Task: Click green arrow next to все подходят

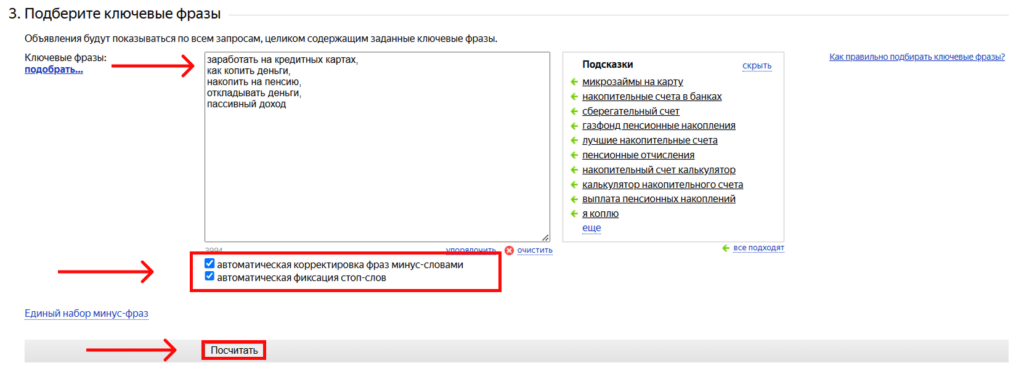Action: coord(726,248)
